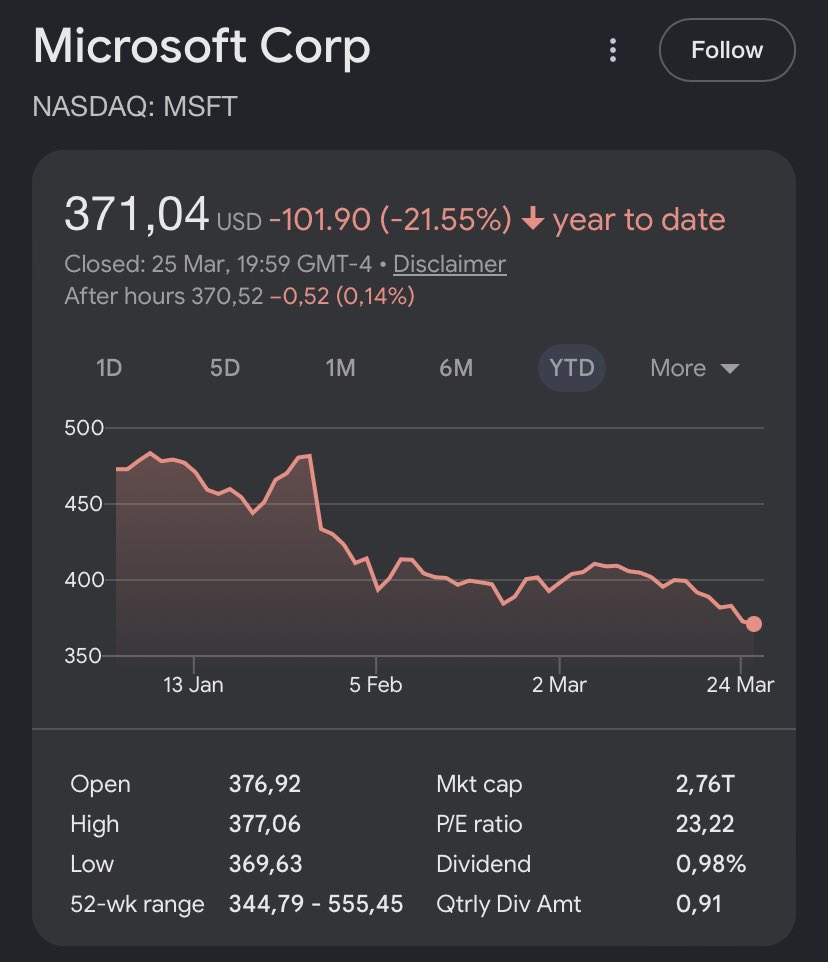Viewport: 828px width, 962px height.
Task: Click the Dividend label
Action: 483,864
